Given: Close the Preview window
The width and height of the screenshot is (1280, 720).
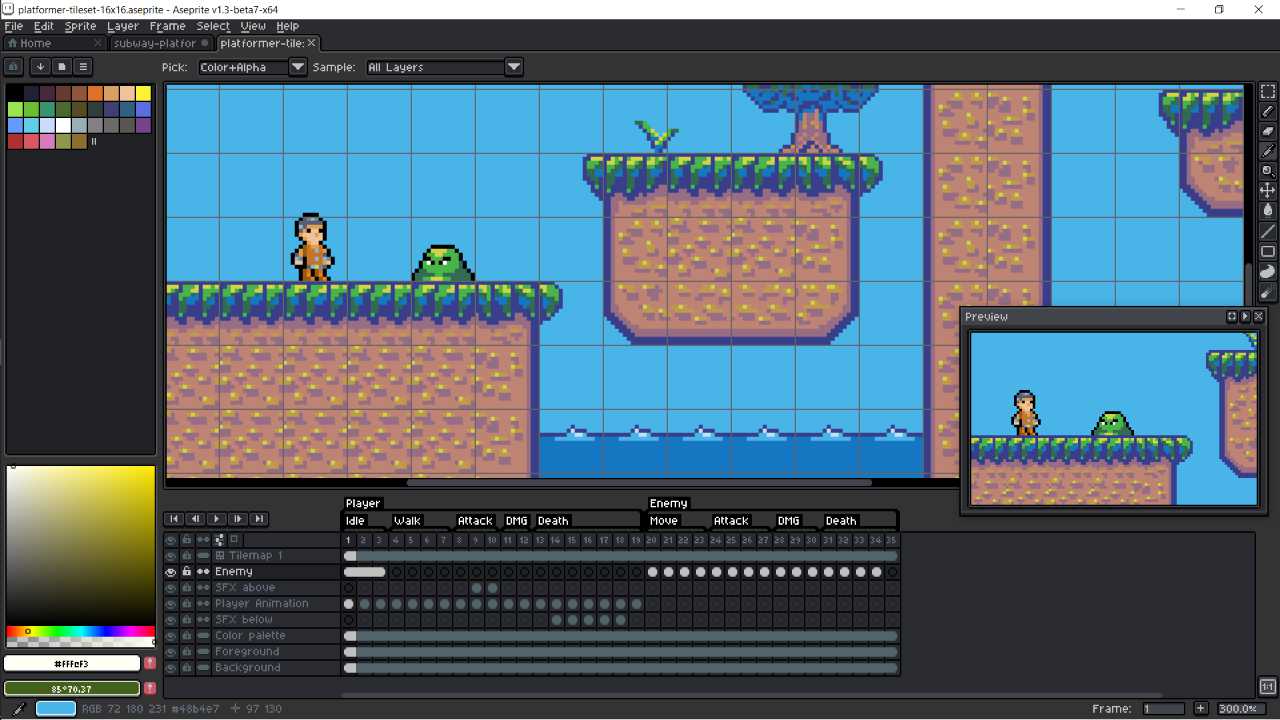Looking at the screenshot, I should (1258, 316).
